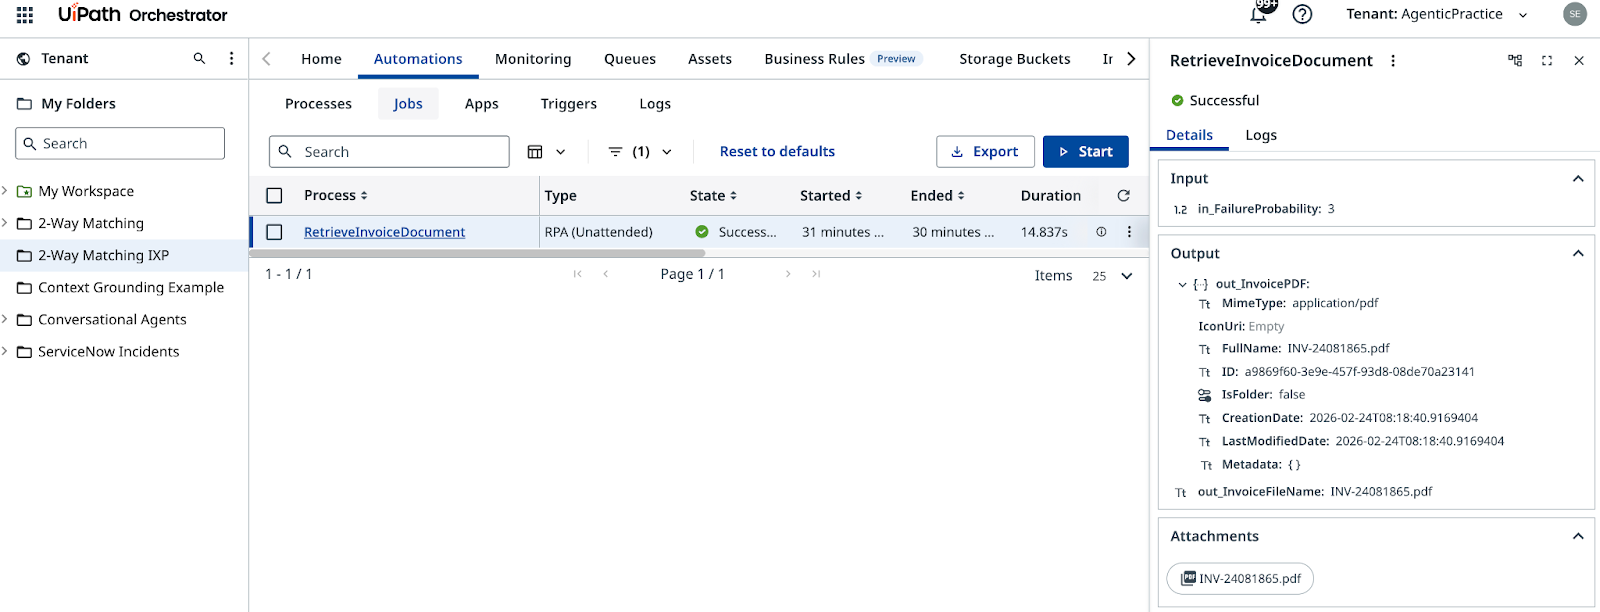Image resolution: width=1600 pixels, height=612 pixels.
Task: Open the UiPath app launcher grid
Action: 25,15
